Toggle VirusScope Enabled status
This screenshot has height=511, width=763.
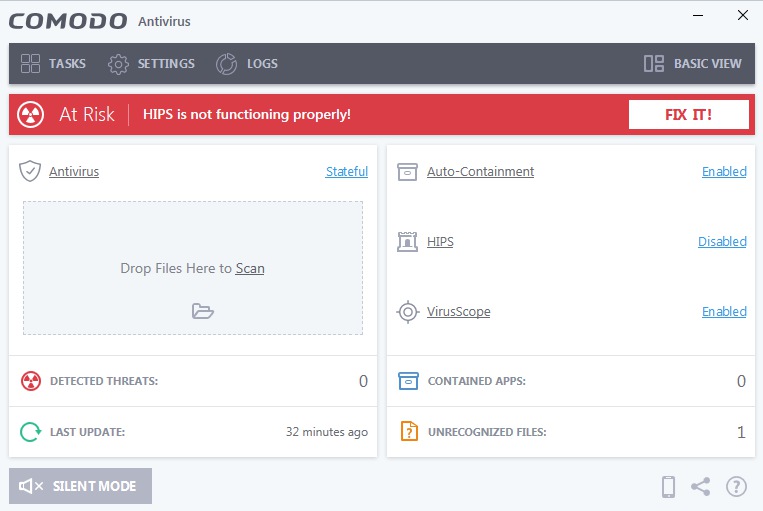pyautogui.click(x=724, y=311)
